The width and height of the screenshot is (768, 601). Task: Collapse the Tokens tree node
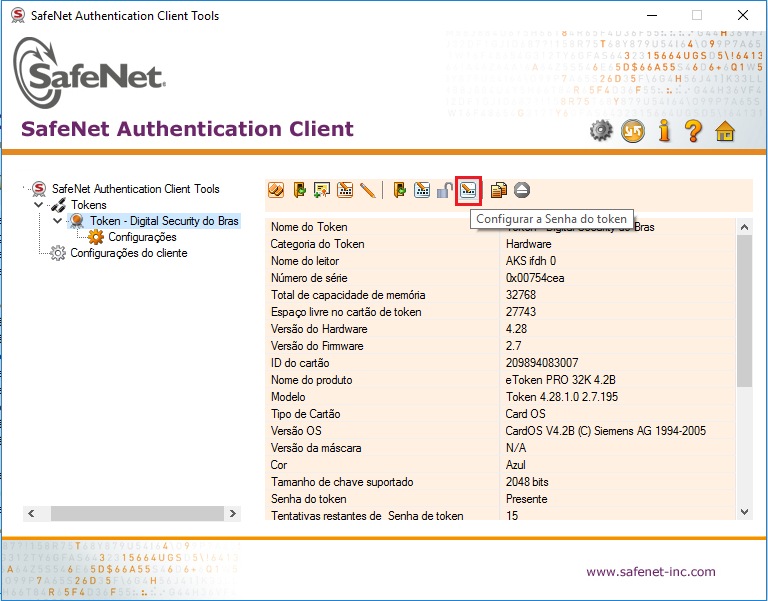(38, 204)
